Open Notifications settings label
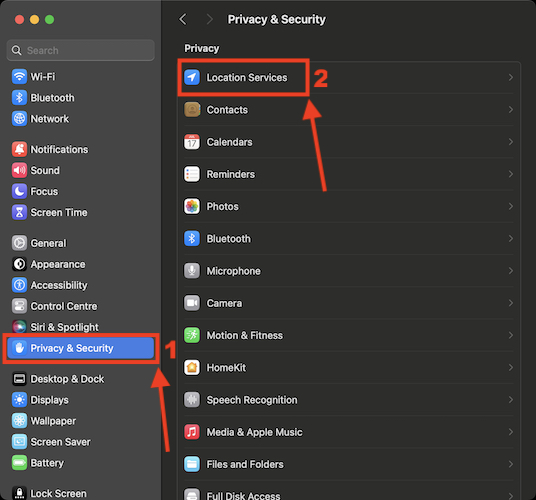Viewport: 536px width, 500px height. (59, 149)
